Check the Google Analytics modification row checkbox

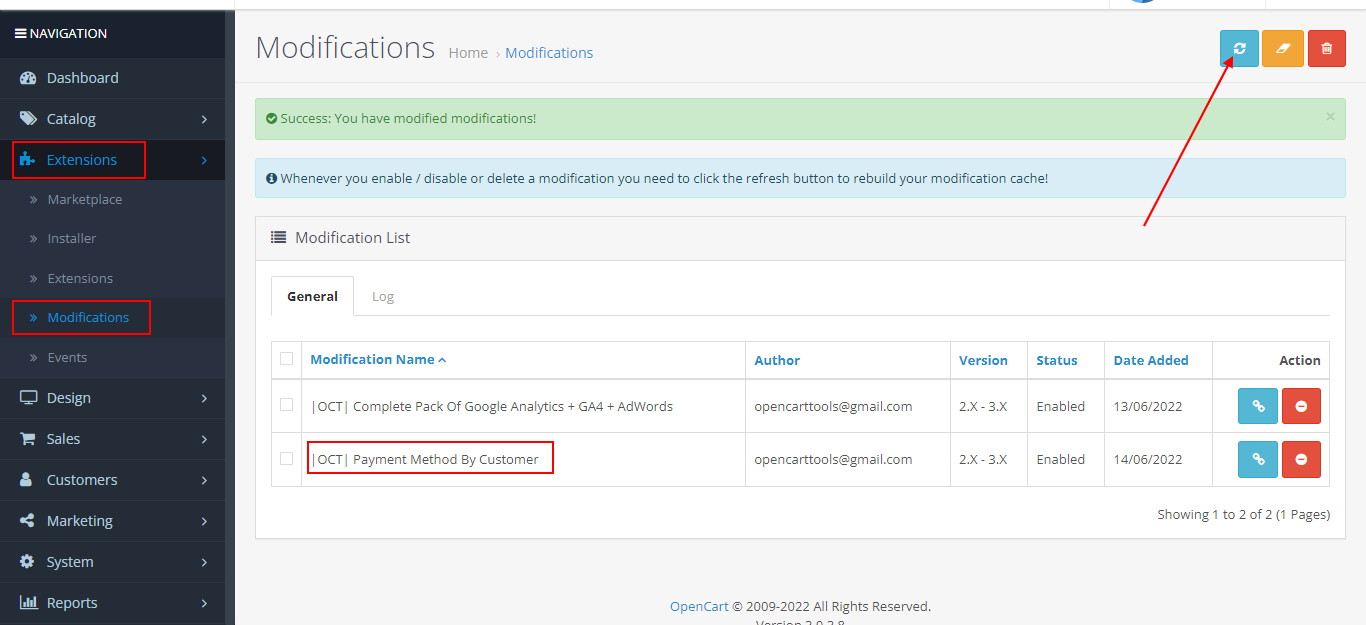(x=287, y=405)
